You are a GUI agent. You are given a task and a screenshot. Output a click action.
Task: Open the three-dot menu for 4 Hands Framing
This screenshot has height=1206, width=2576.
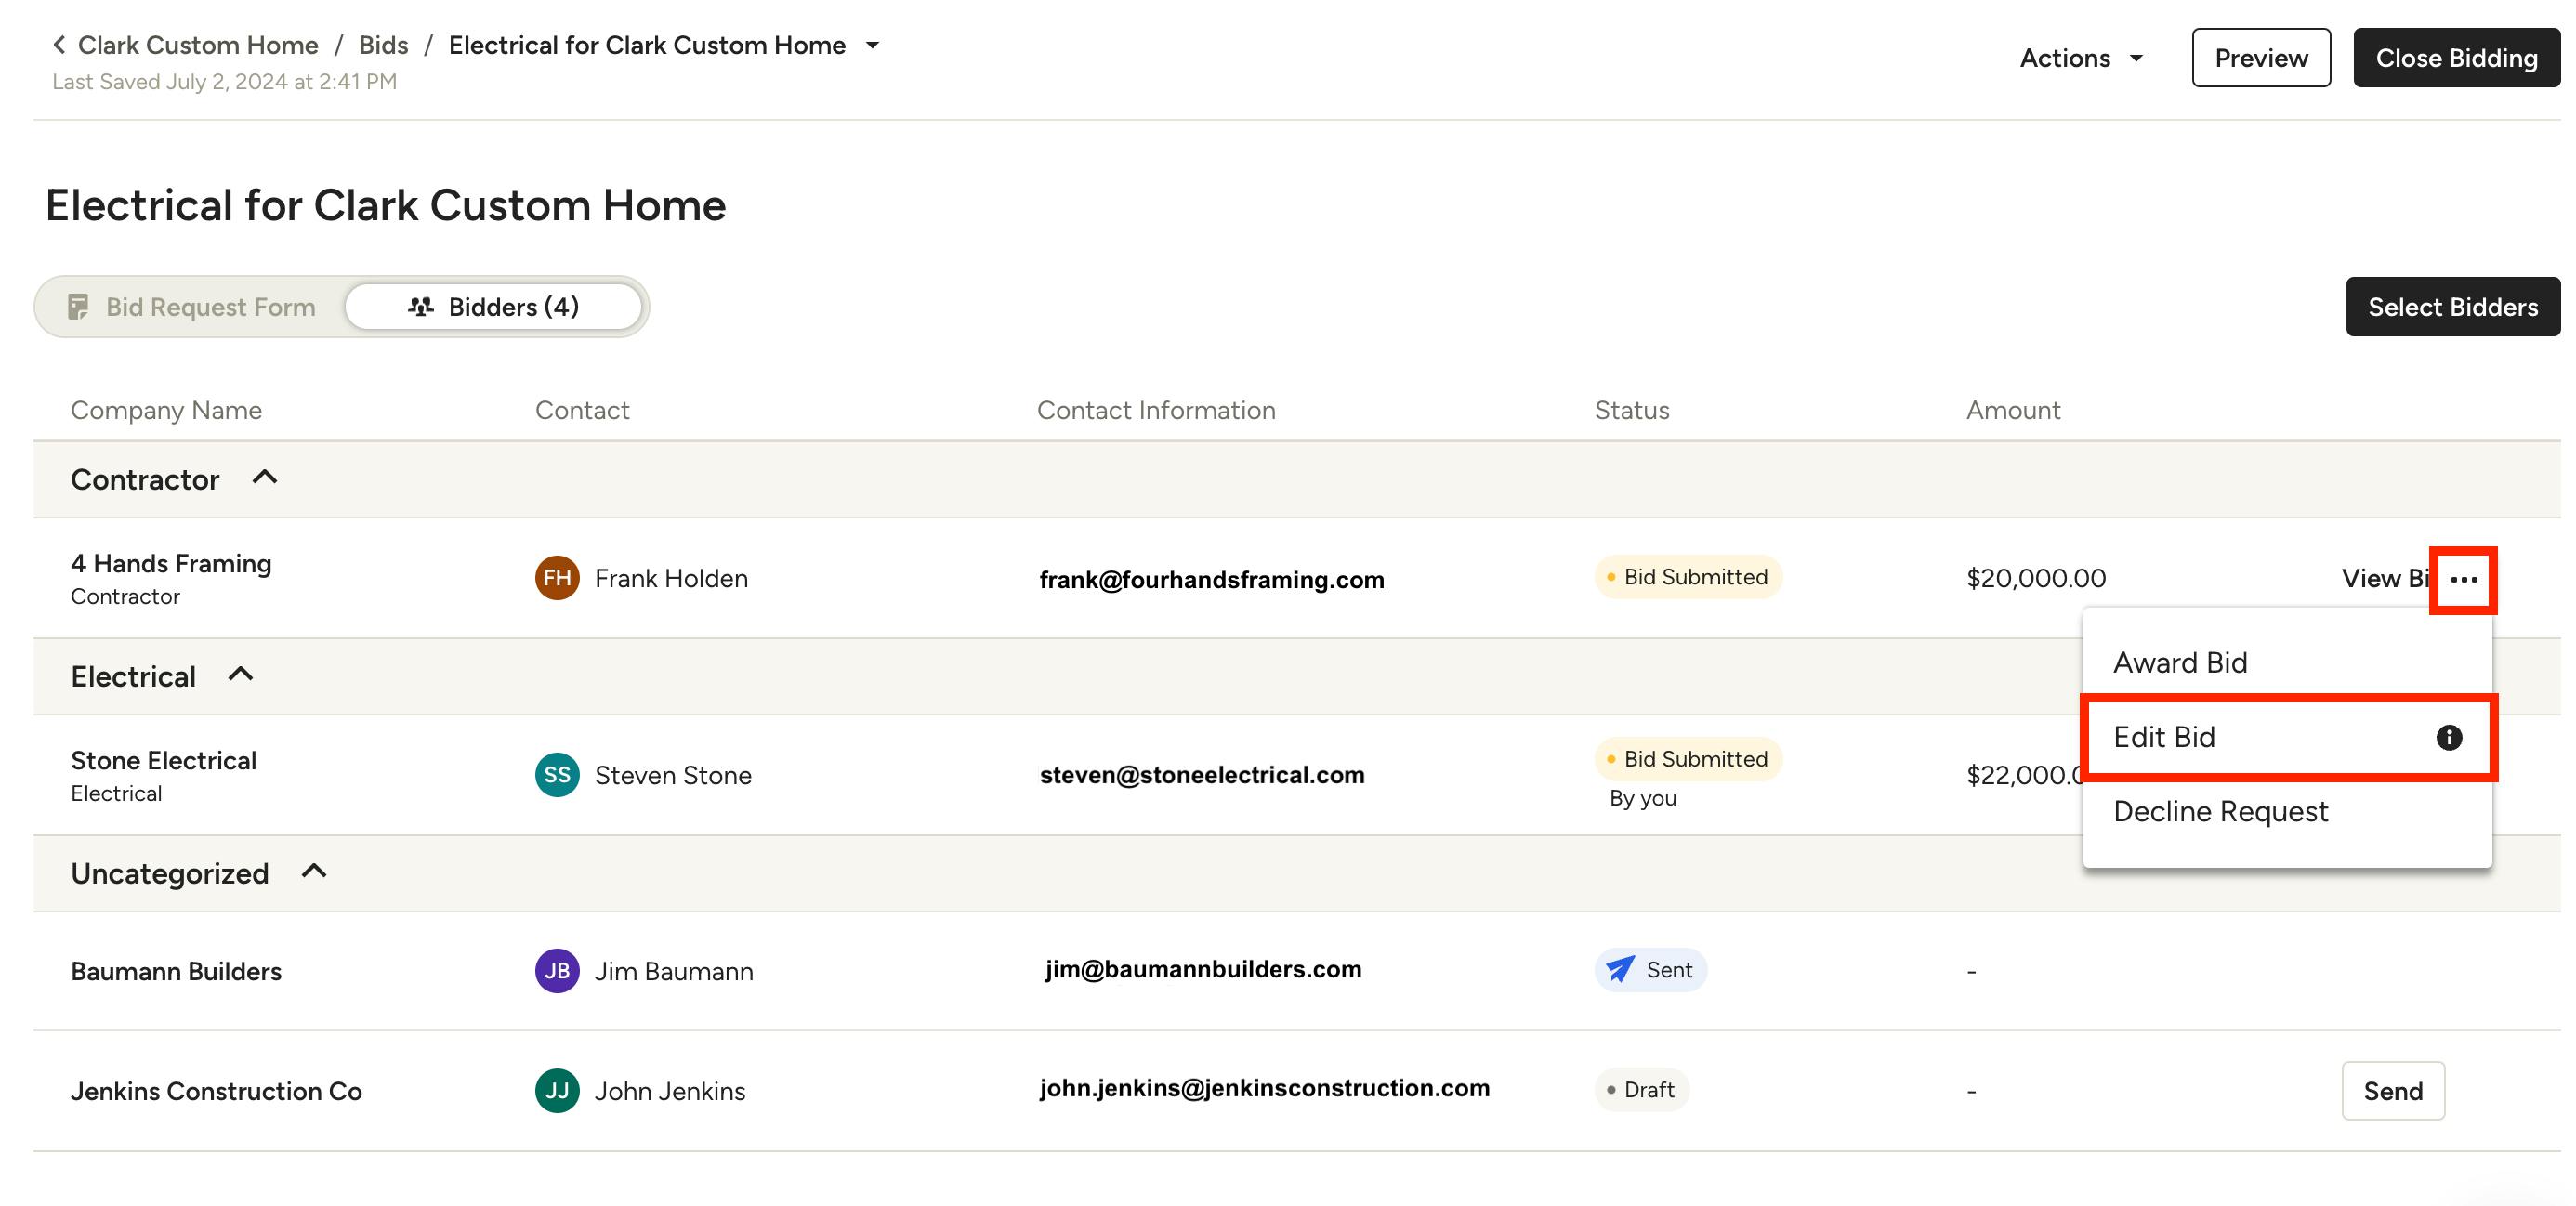(x=2463, y=580)
